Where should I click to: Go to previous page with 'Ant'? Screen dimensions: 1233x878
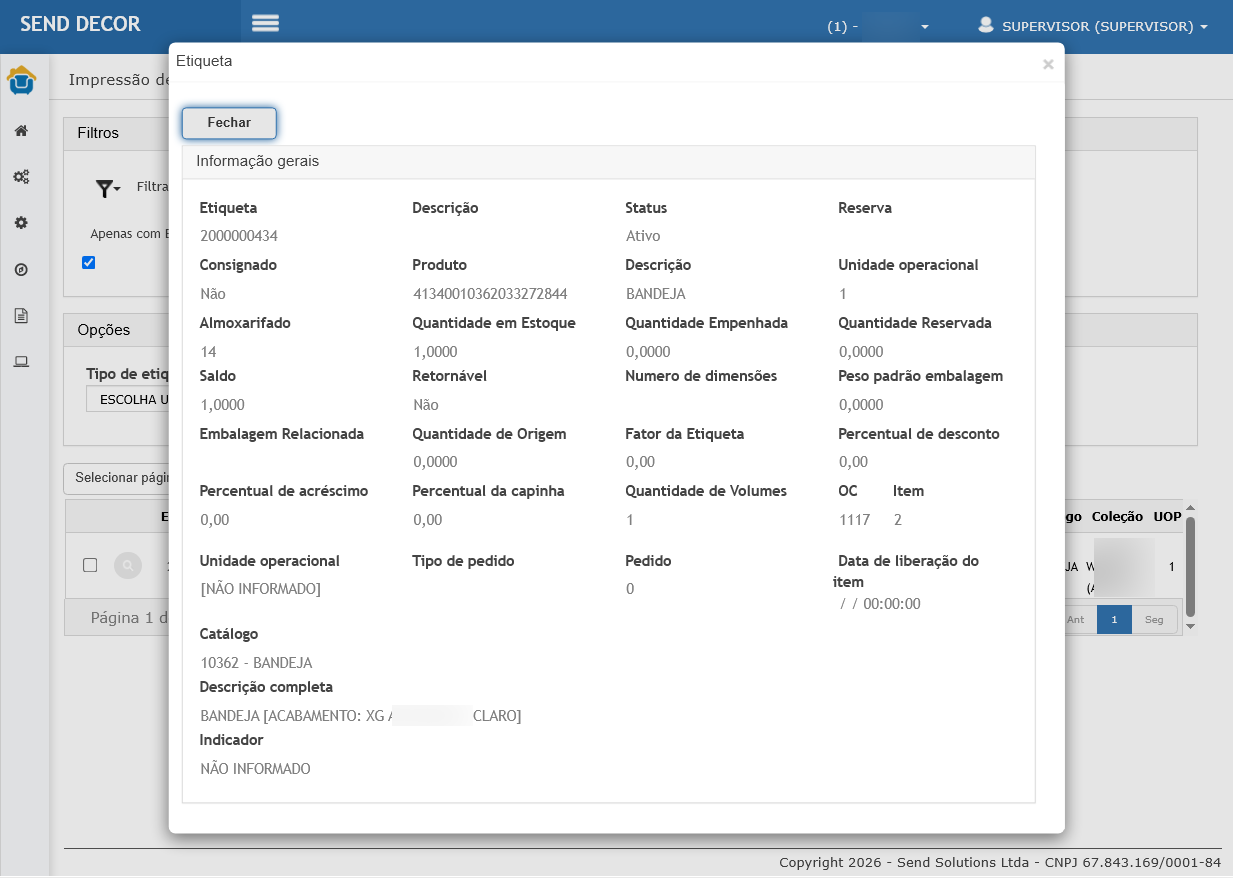[x=1076, y=620]
